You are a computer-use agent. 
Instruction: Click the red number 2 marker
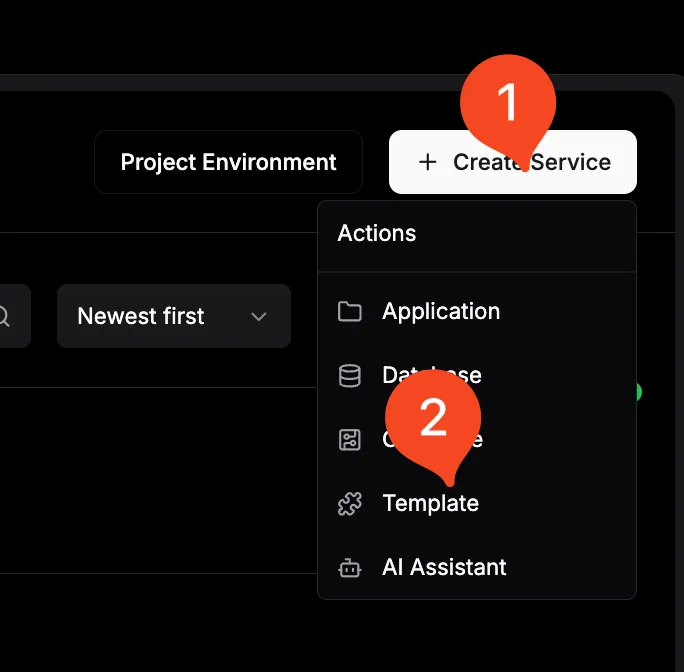pyautogui.click(x=433, y=419)
